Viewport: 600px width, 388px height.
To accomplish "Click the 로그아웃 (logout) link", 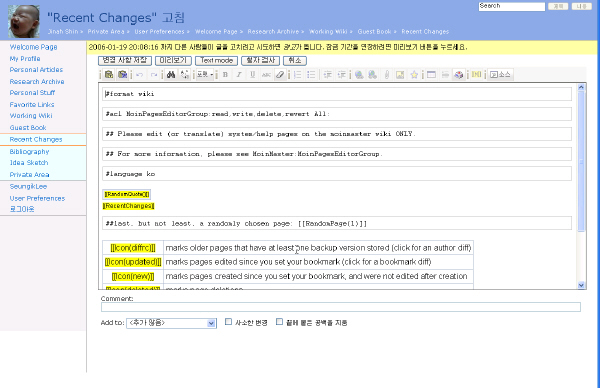I will click(x=22, y=209).
